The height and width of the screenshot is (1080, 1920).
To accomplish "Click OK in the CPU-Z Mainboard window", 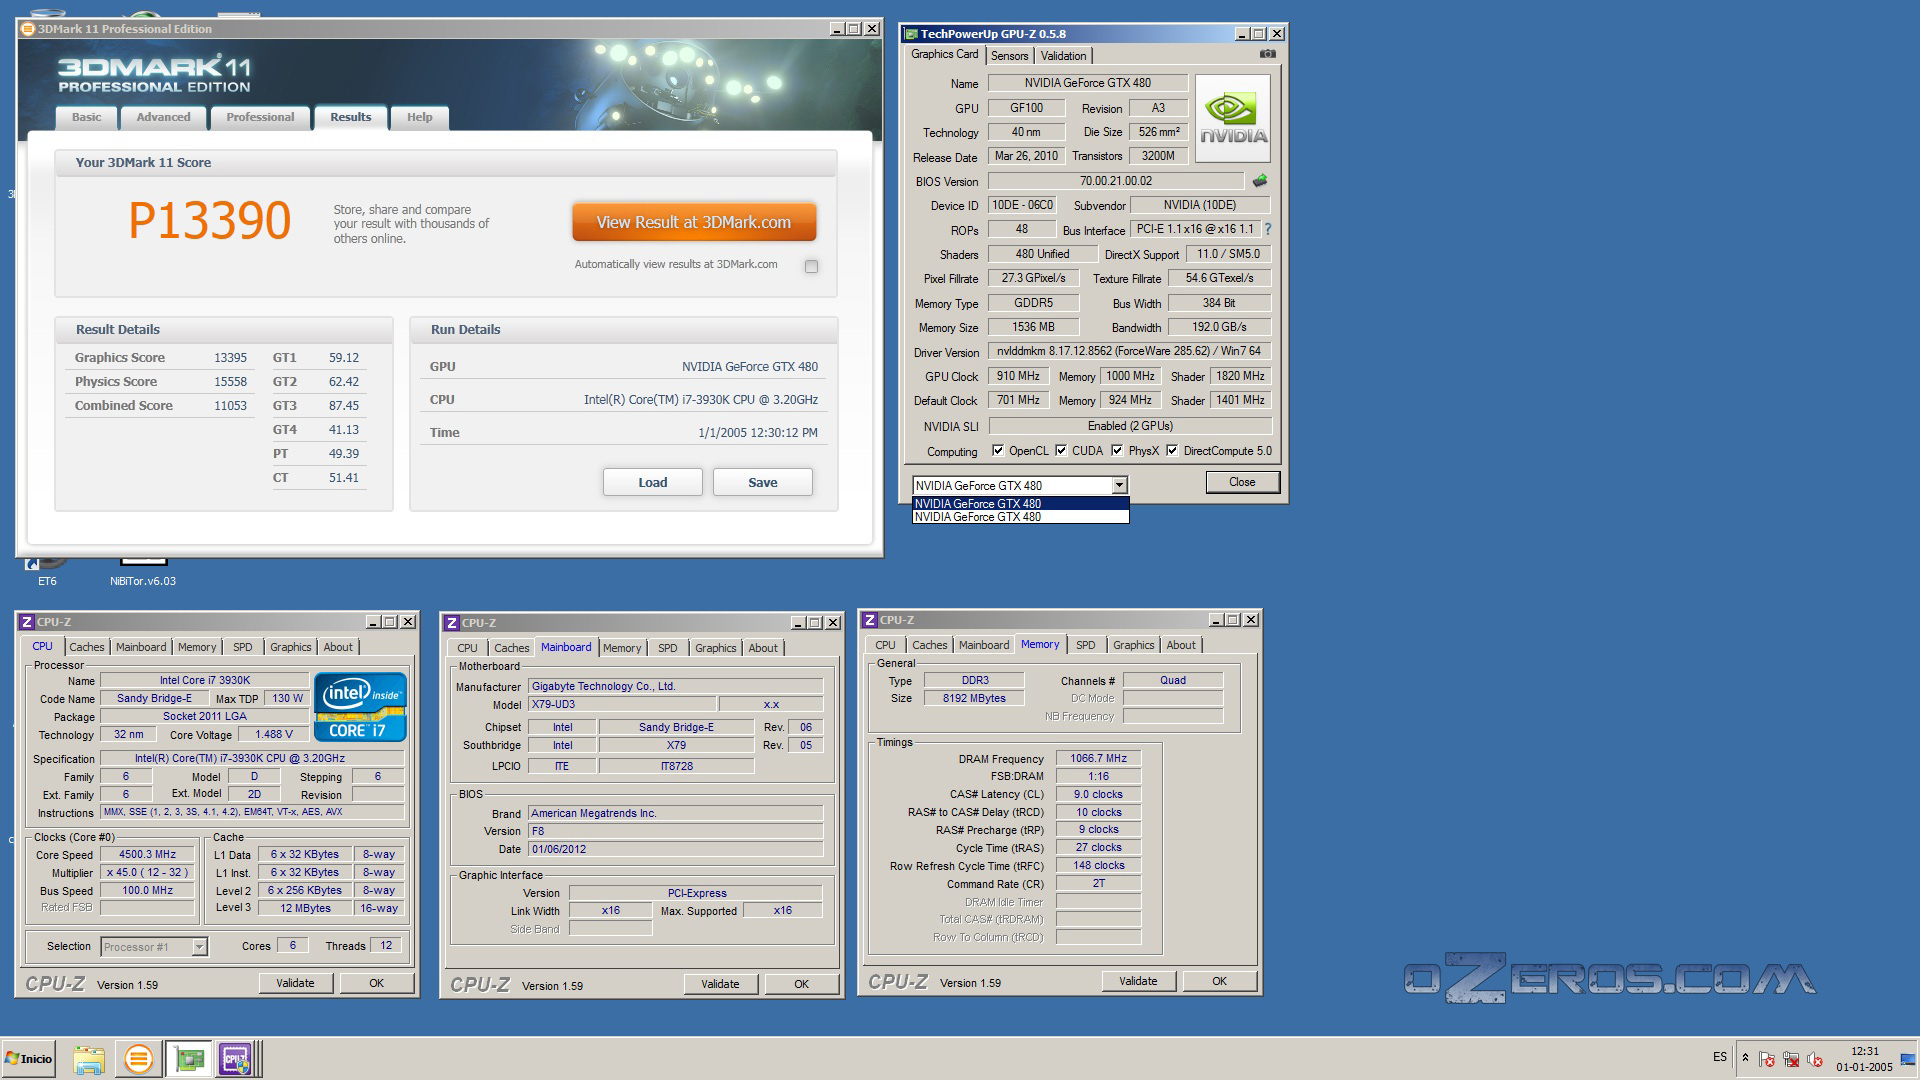I will pos(801,984).
